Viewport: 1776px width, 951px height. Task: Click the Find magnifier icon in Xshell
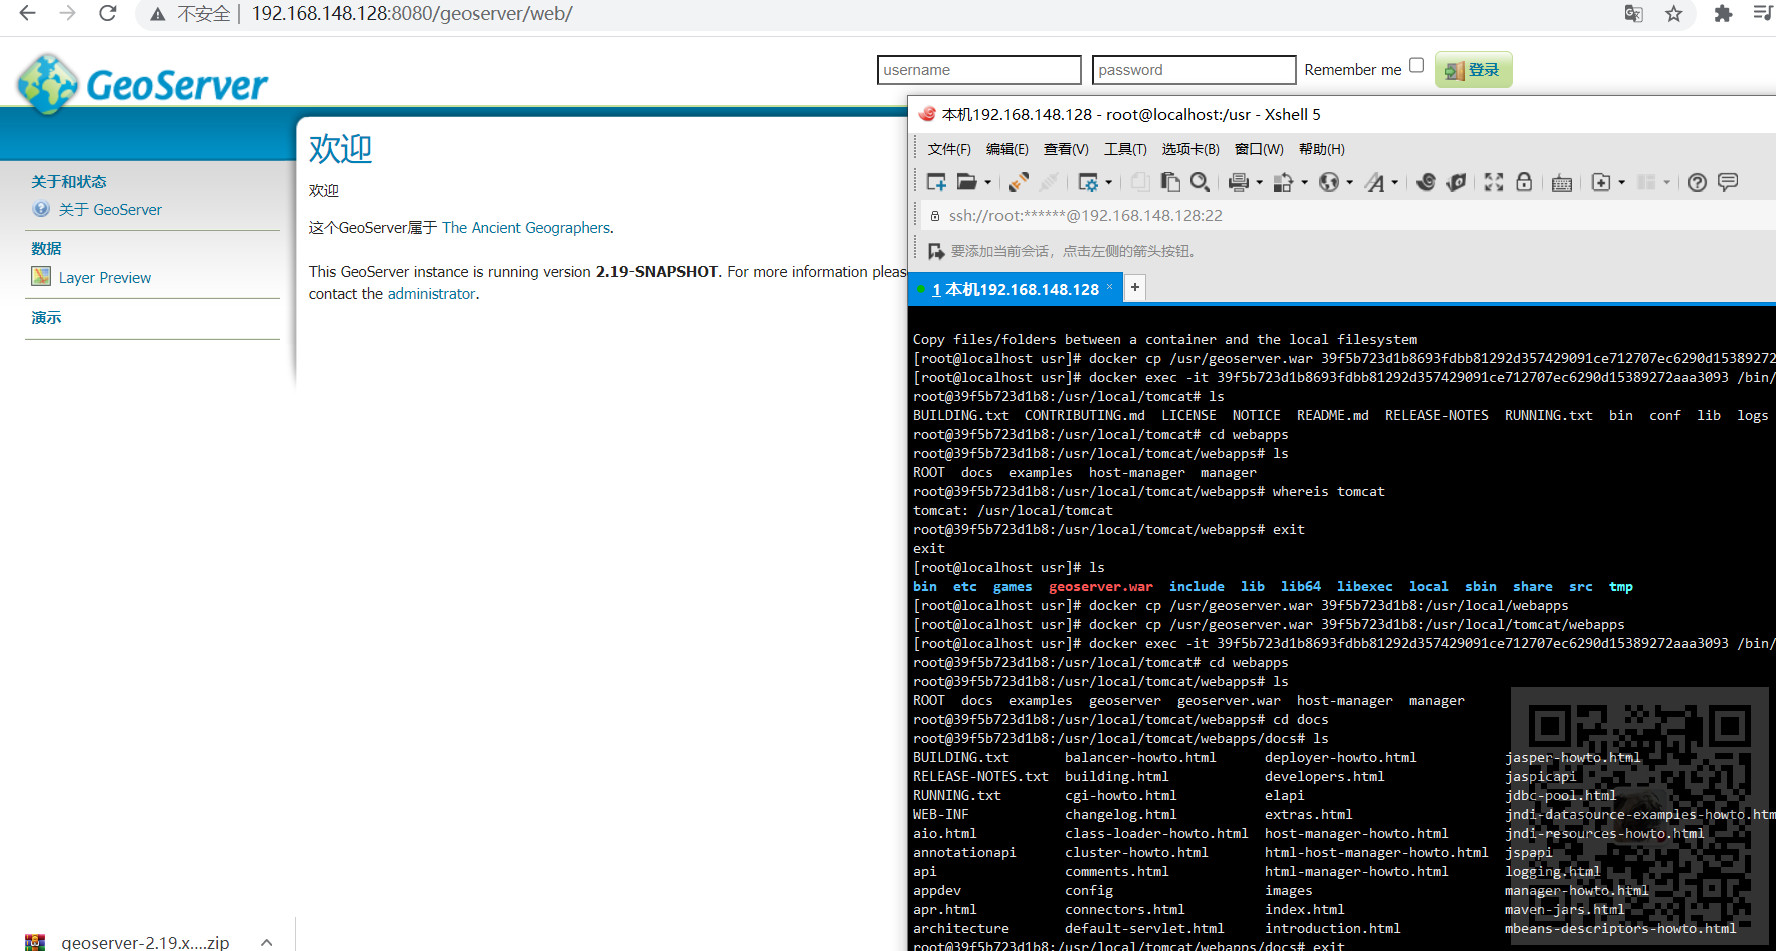click(x=1200, y=182)
